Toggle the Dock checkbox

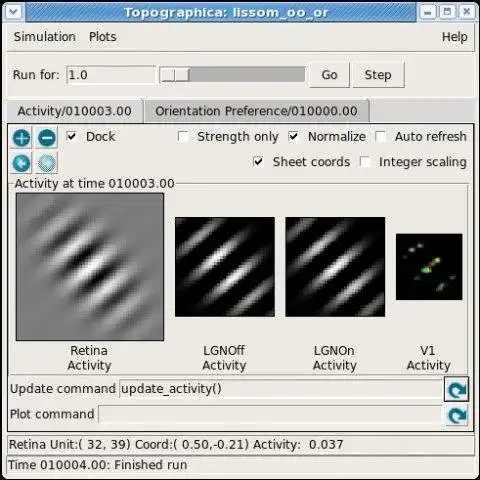tap(71, 136)
